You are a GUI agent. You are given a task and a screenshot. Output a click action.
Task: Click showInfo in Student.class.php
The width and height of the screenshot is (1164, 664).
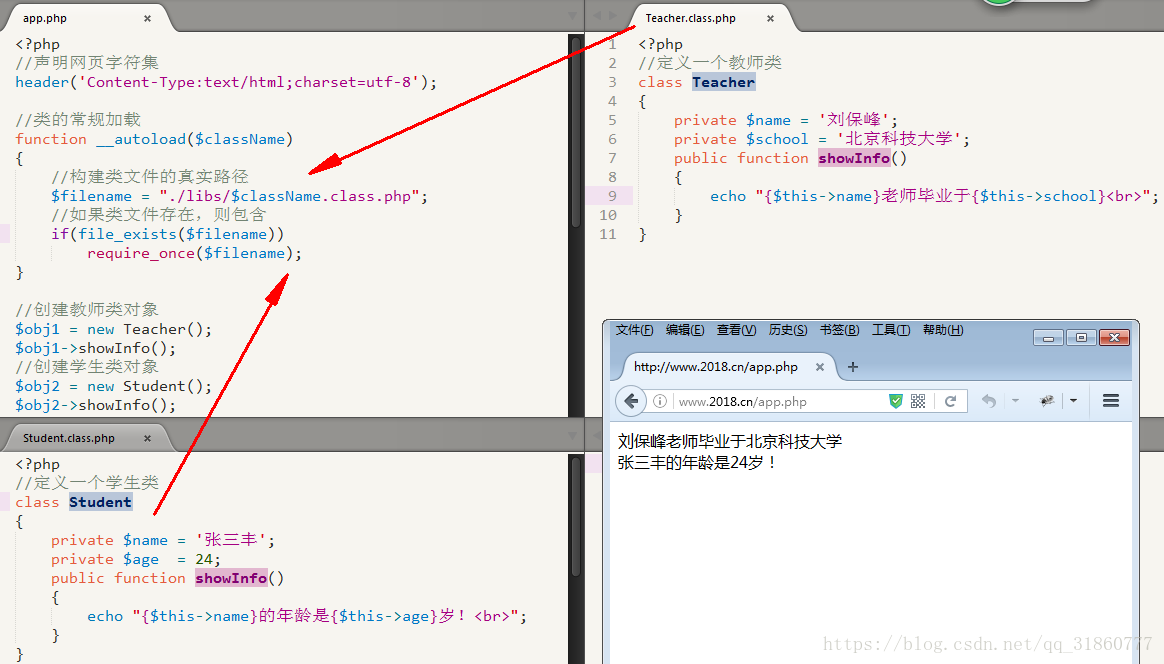click(231, 578)
